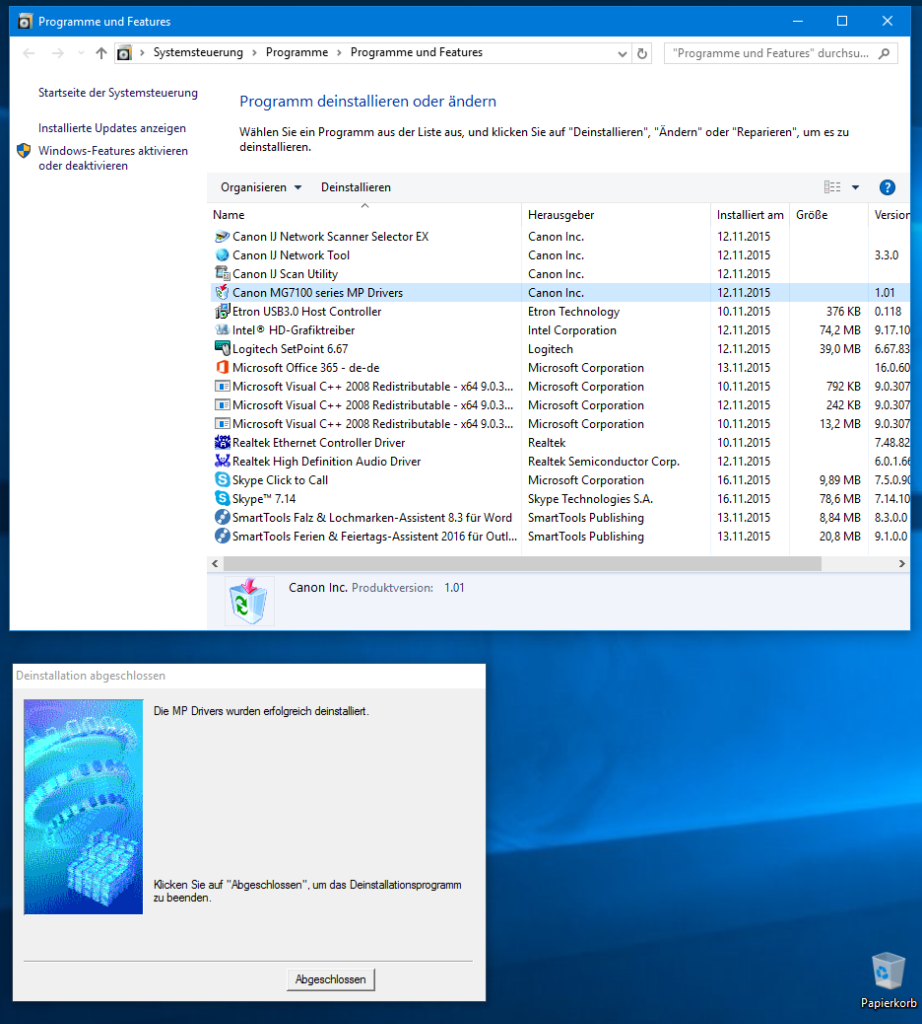The image size is (922, 1024).
Task: Expand the view options dropdown arrow
Action: [x=855, y=187]
